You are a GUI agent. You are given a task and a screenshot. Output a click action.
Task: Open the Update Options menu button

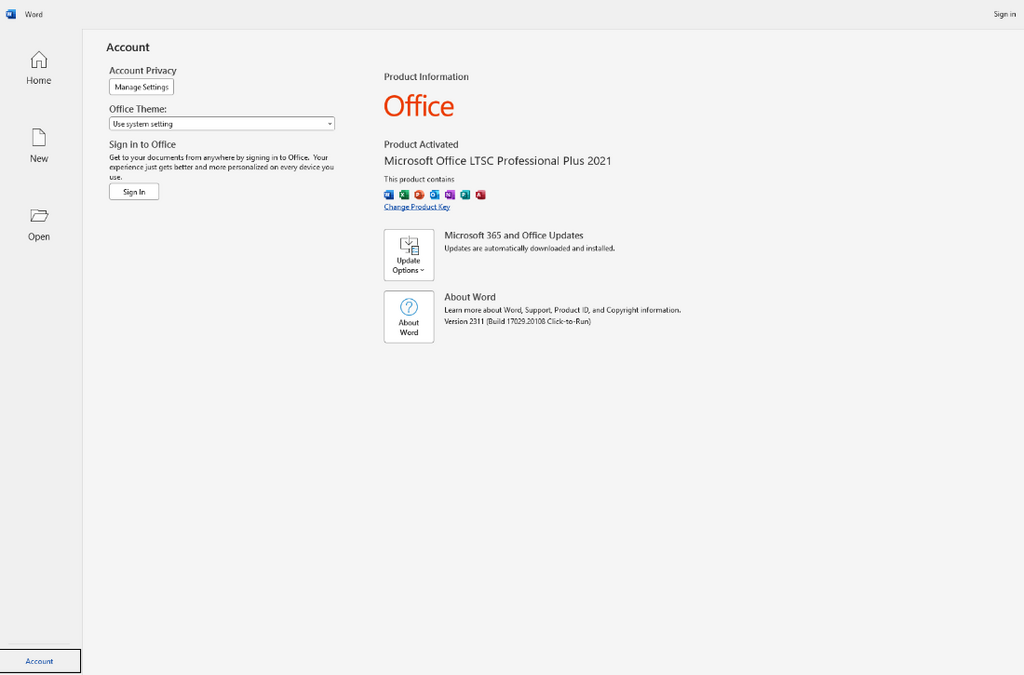coord(409,255)
